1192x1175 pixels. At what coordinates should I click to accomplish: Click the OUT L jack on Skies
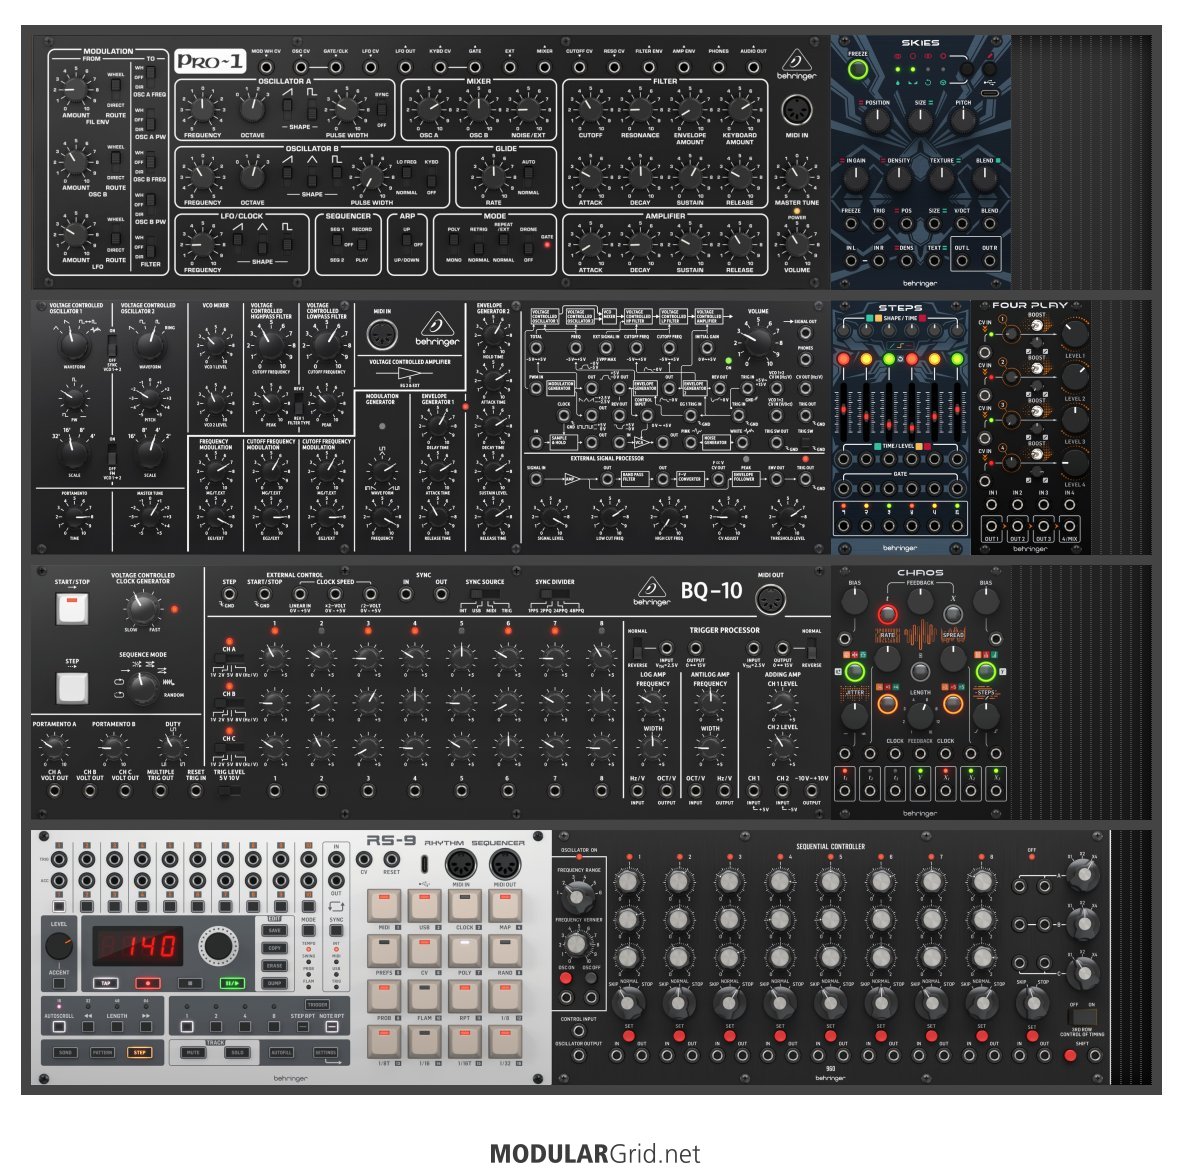pyautogui.click(x=962, y=261)
